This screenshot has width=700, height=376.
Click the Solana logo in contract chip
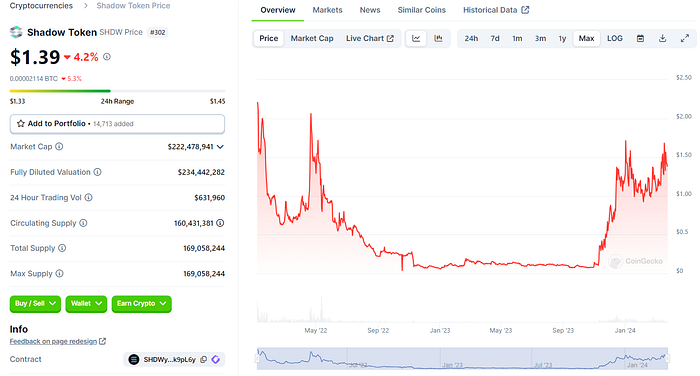pos(133,359)
